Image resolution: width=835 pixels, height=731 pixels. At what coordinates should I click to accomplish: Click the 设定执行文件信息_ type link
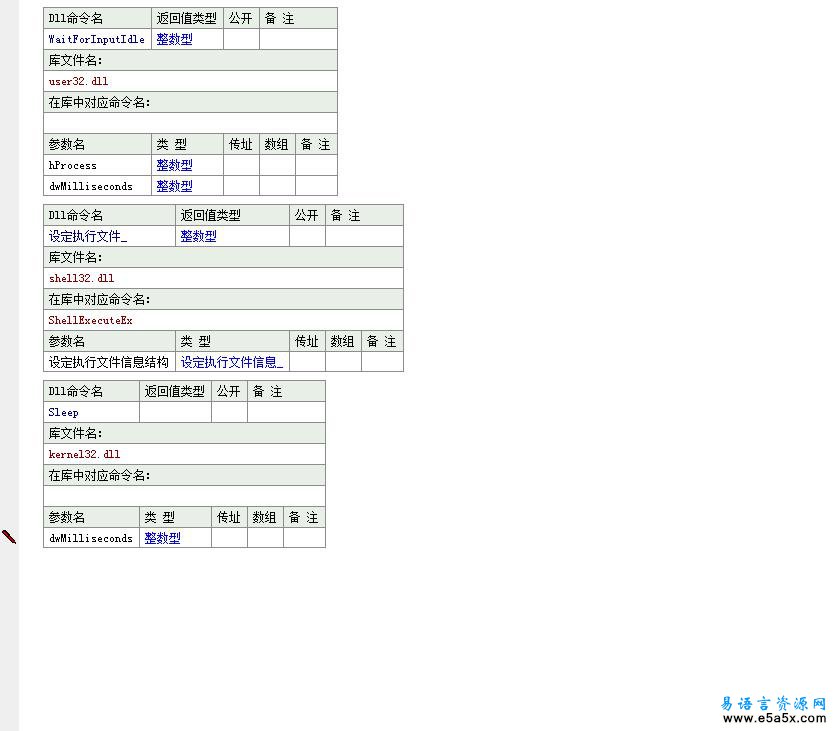[231, 361]
